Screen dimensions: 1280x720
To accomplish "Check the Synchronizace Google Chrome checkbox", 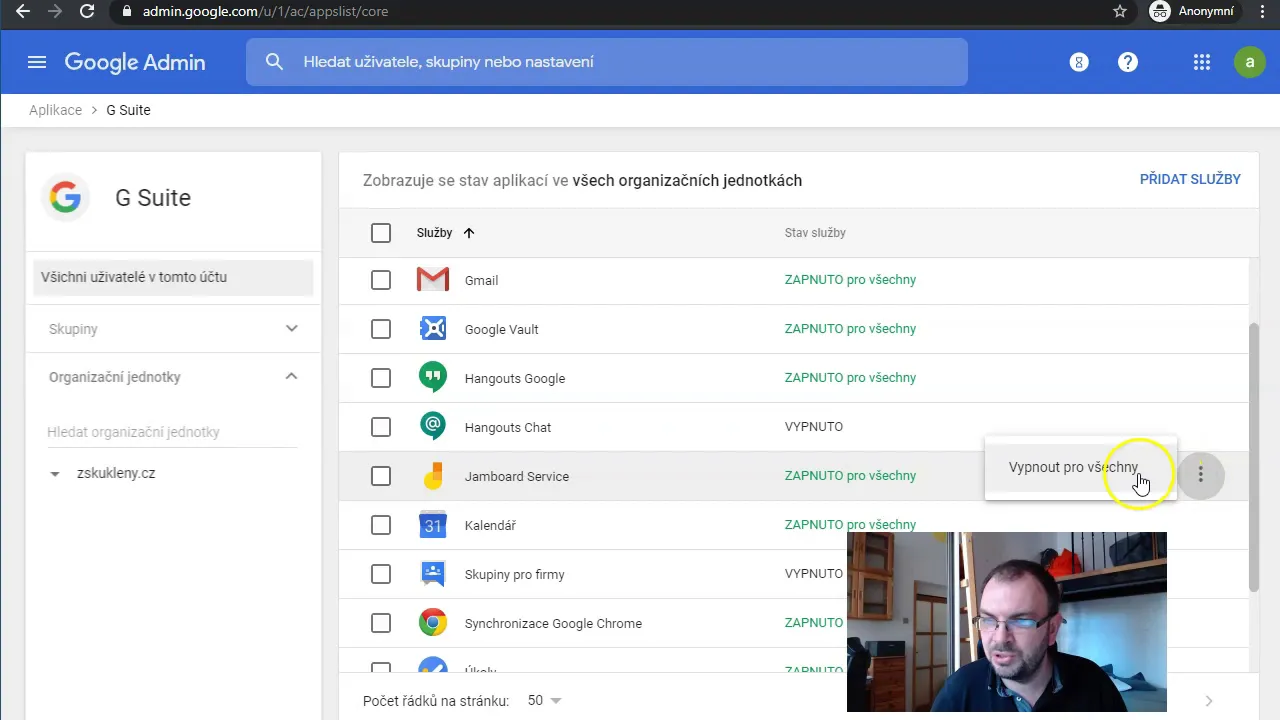I will (x=381, y=623).
